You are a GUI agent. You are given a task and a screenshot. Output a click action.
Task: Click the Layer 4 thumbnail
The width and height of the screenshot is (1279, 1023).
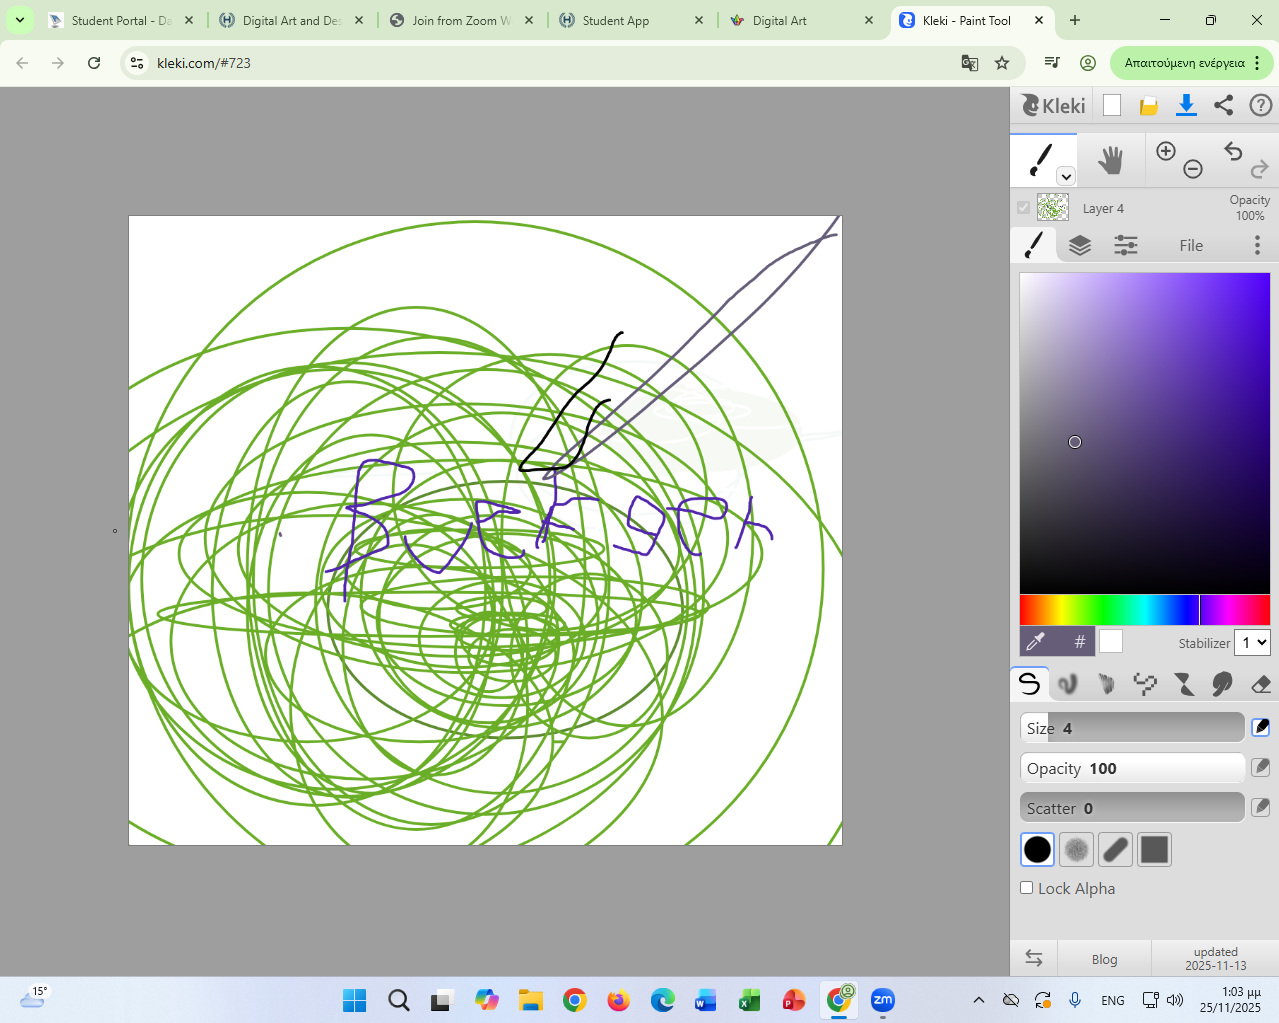(x=1053, y=207)
